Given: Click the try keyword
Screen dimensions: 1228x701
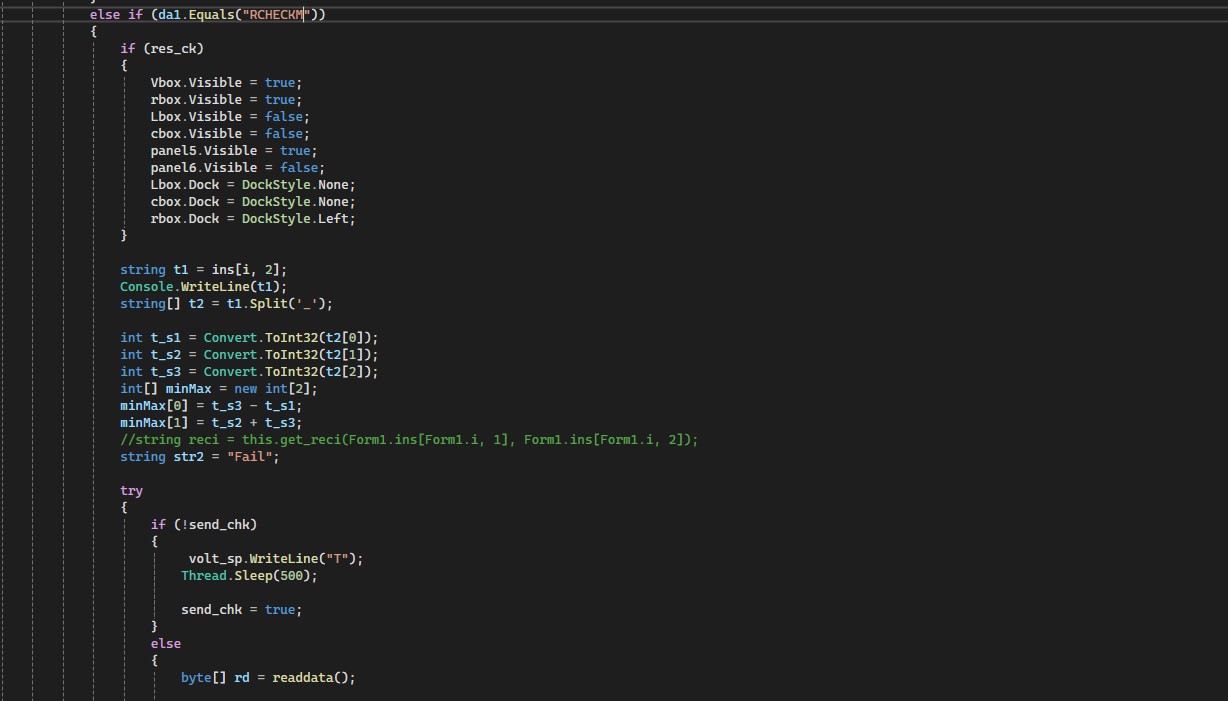Looking at the screenshot, I should click(x=131, y=490).
